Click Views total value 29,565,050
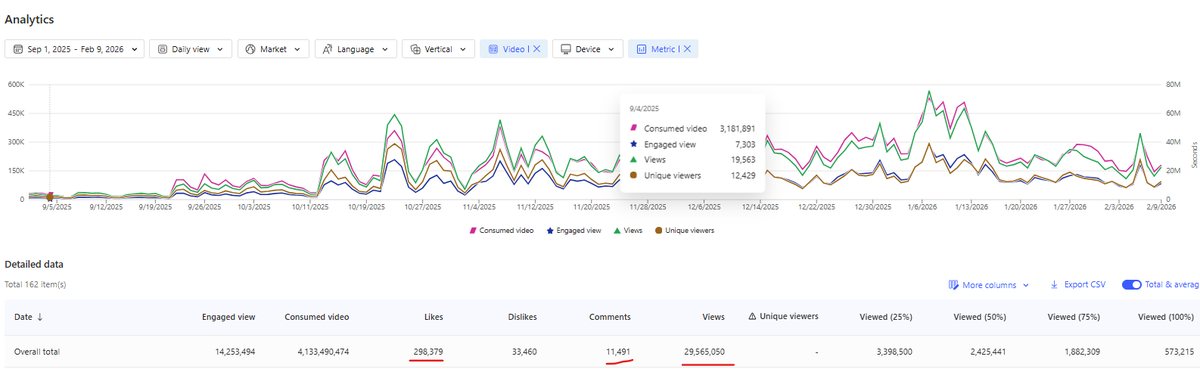Viewport: 1200px width, 369px height. [704, 352]
